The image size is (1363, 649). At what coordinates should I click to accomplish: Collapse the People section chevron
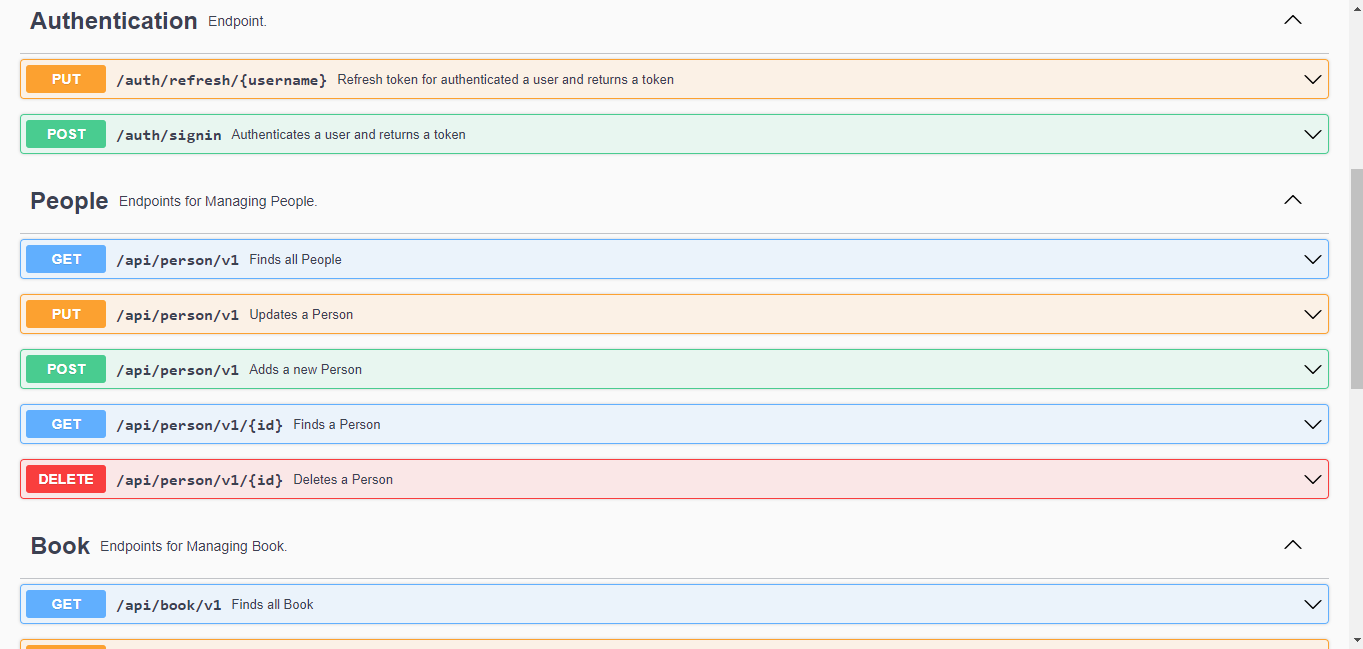1293,200
